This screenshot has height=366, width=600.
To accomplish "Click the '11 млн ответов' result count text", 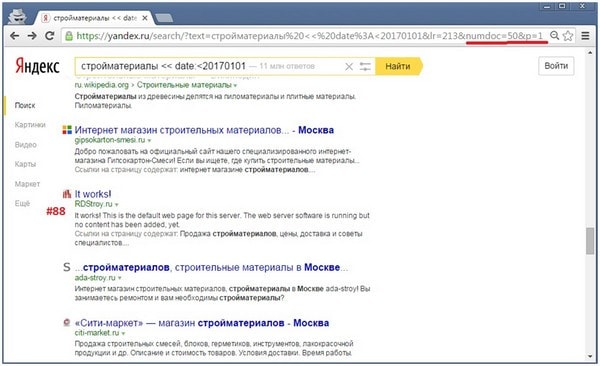I will pyautogui.click(x=287, y=66).
